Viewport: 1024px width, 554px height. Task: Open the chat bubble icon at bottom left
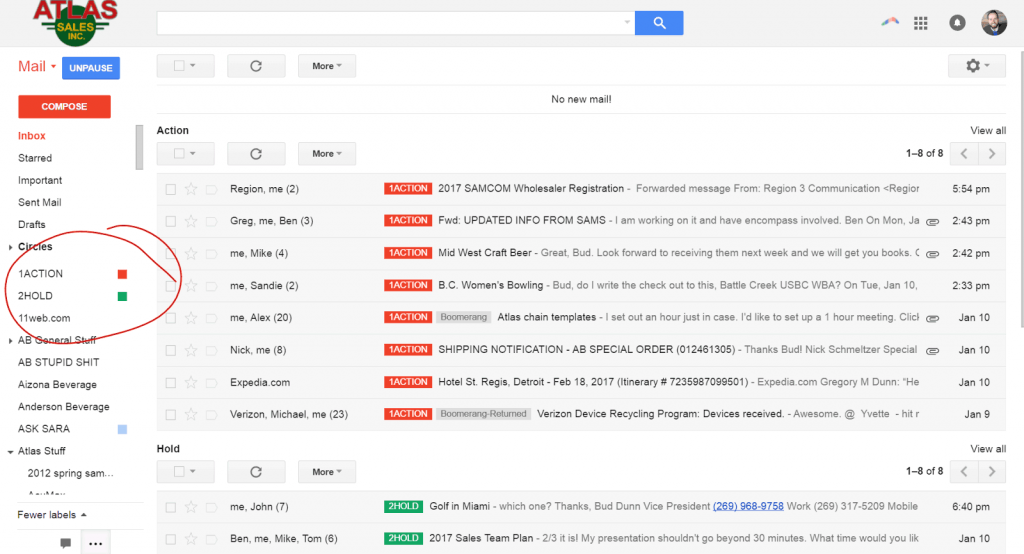click(x=65, y=543)
